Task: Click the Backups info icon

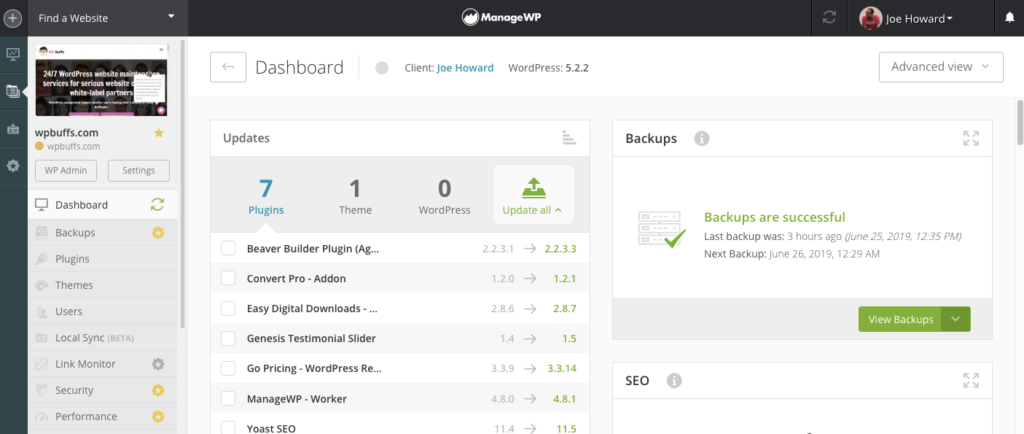Action: [701, 138]
